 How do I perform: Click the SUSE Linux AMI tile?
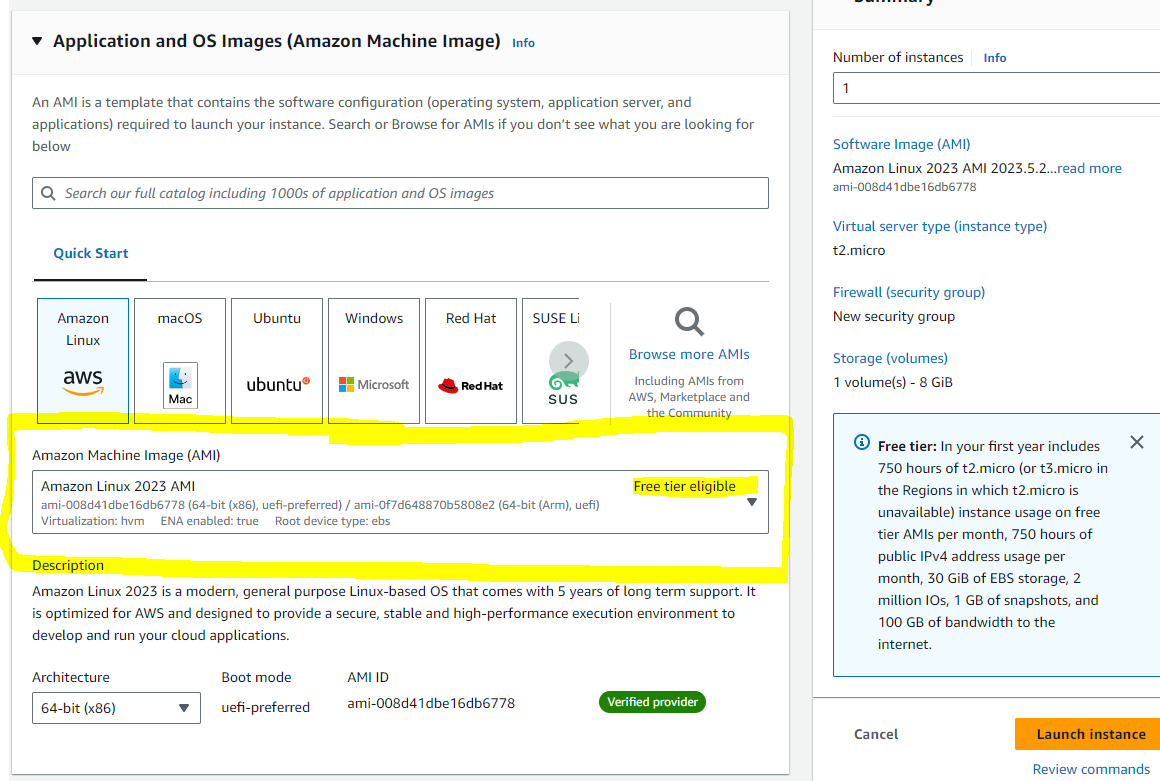[550, 360]
